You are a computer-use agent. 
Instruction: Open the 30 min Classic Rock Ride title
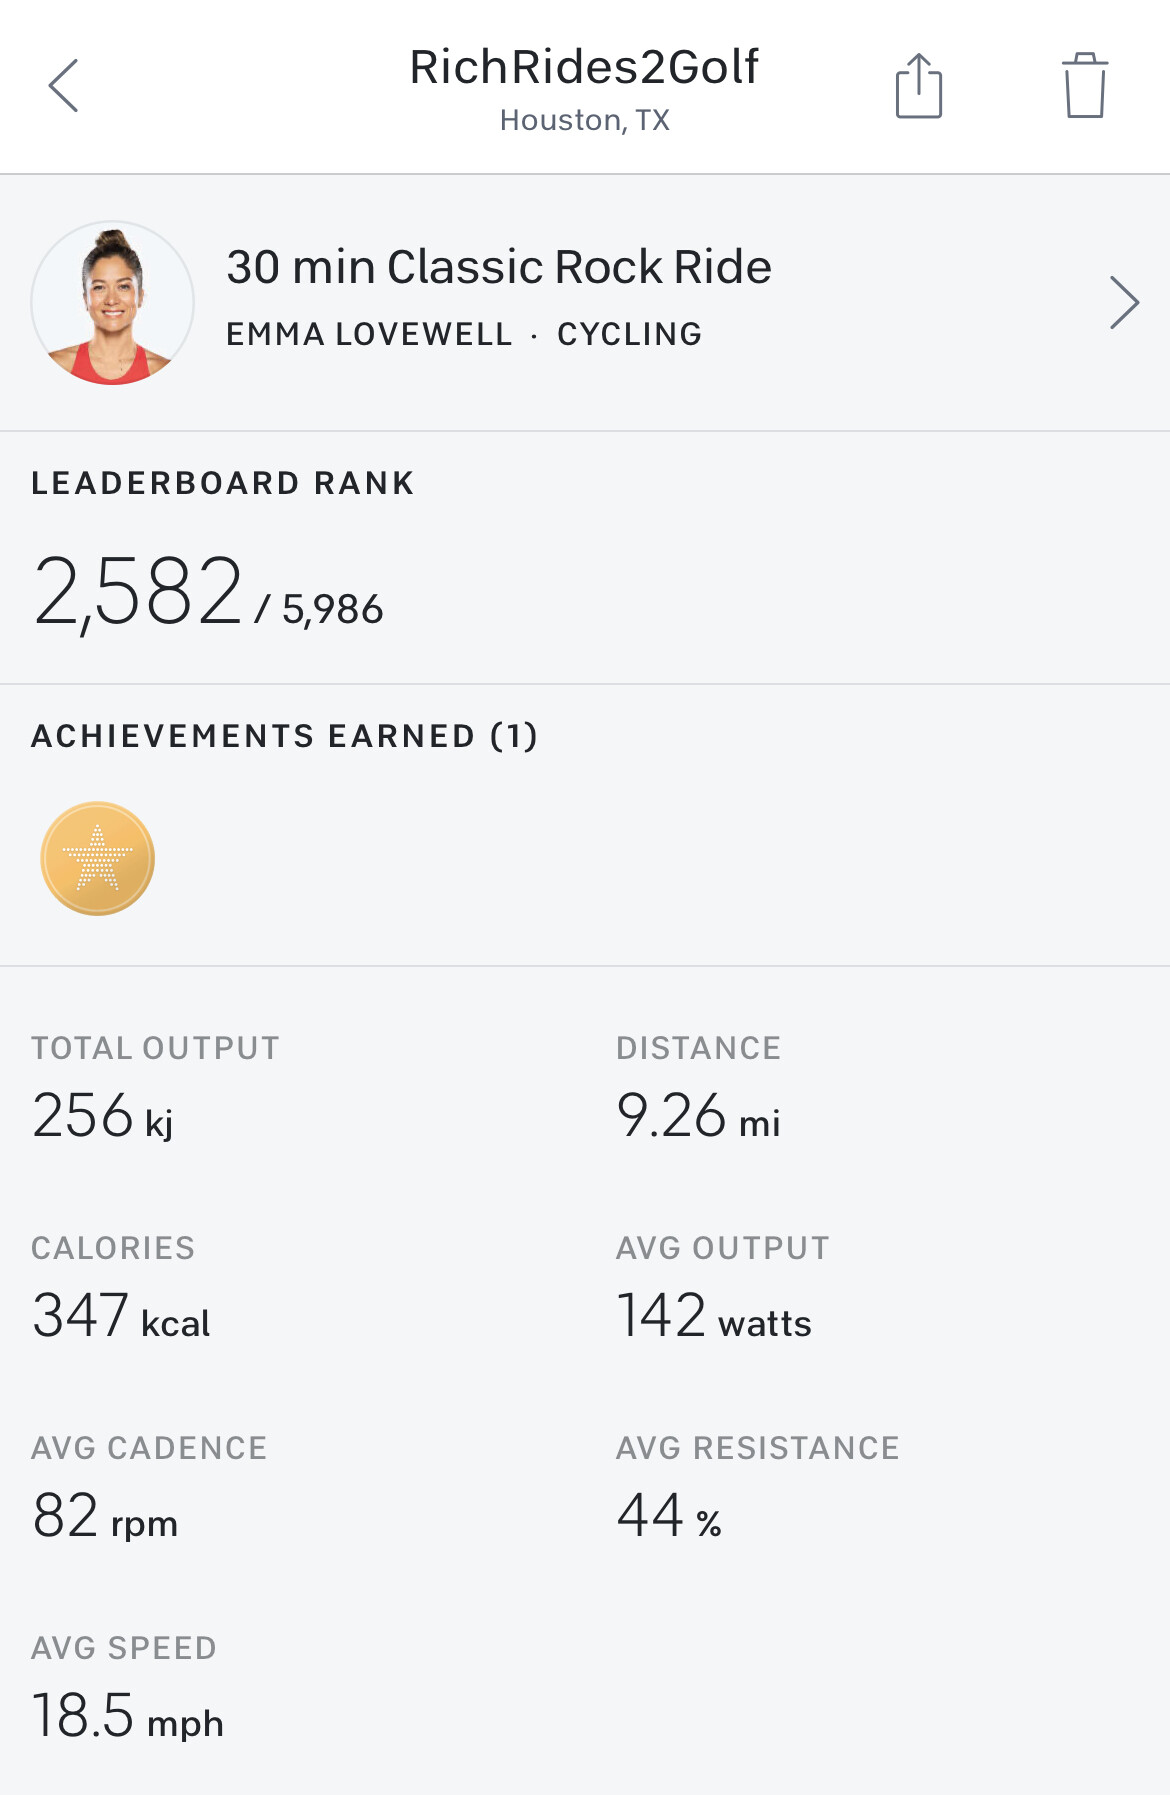click(x=498, y=267)
